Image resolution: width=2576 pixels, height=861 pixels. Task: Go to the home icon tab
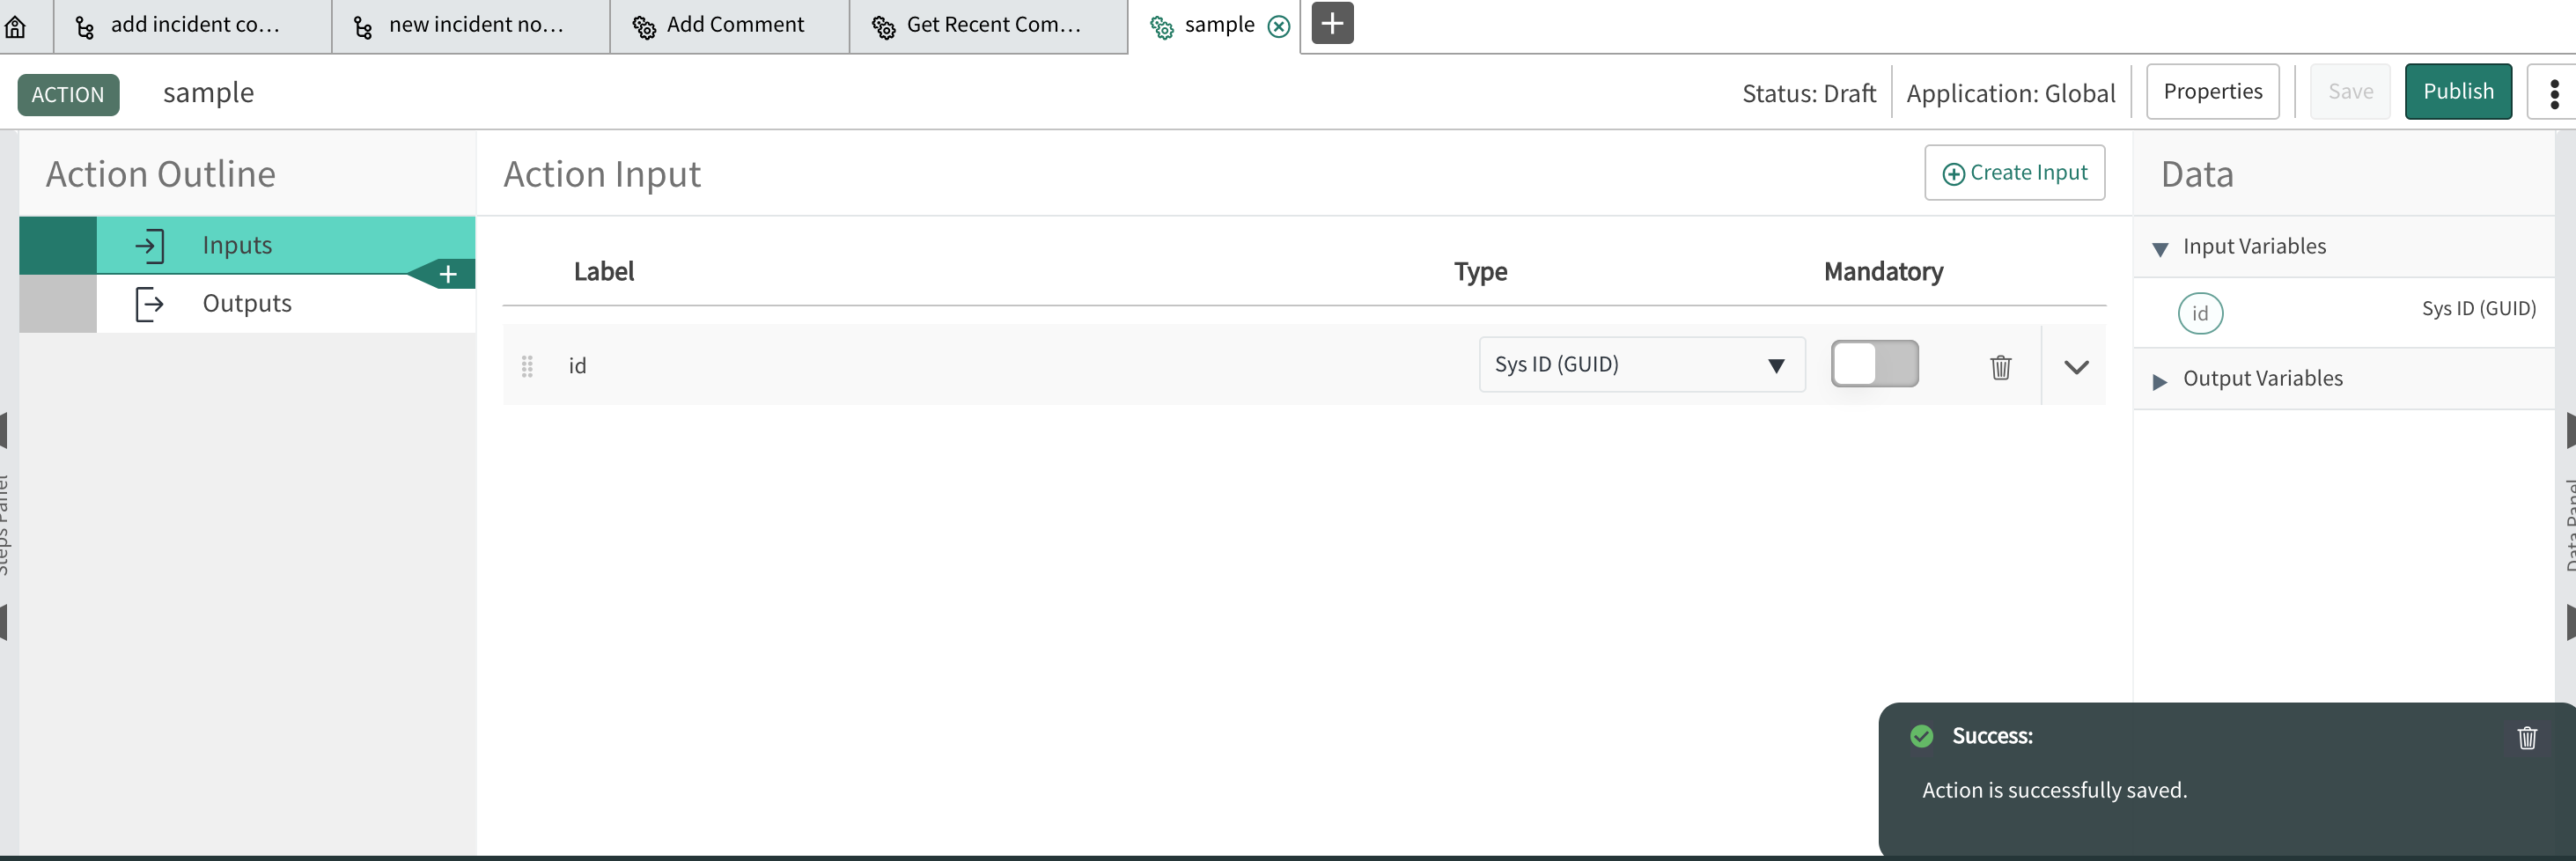tap(16, 26)
